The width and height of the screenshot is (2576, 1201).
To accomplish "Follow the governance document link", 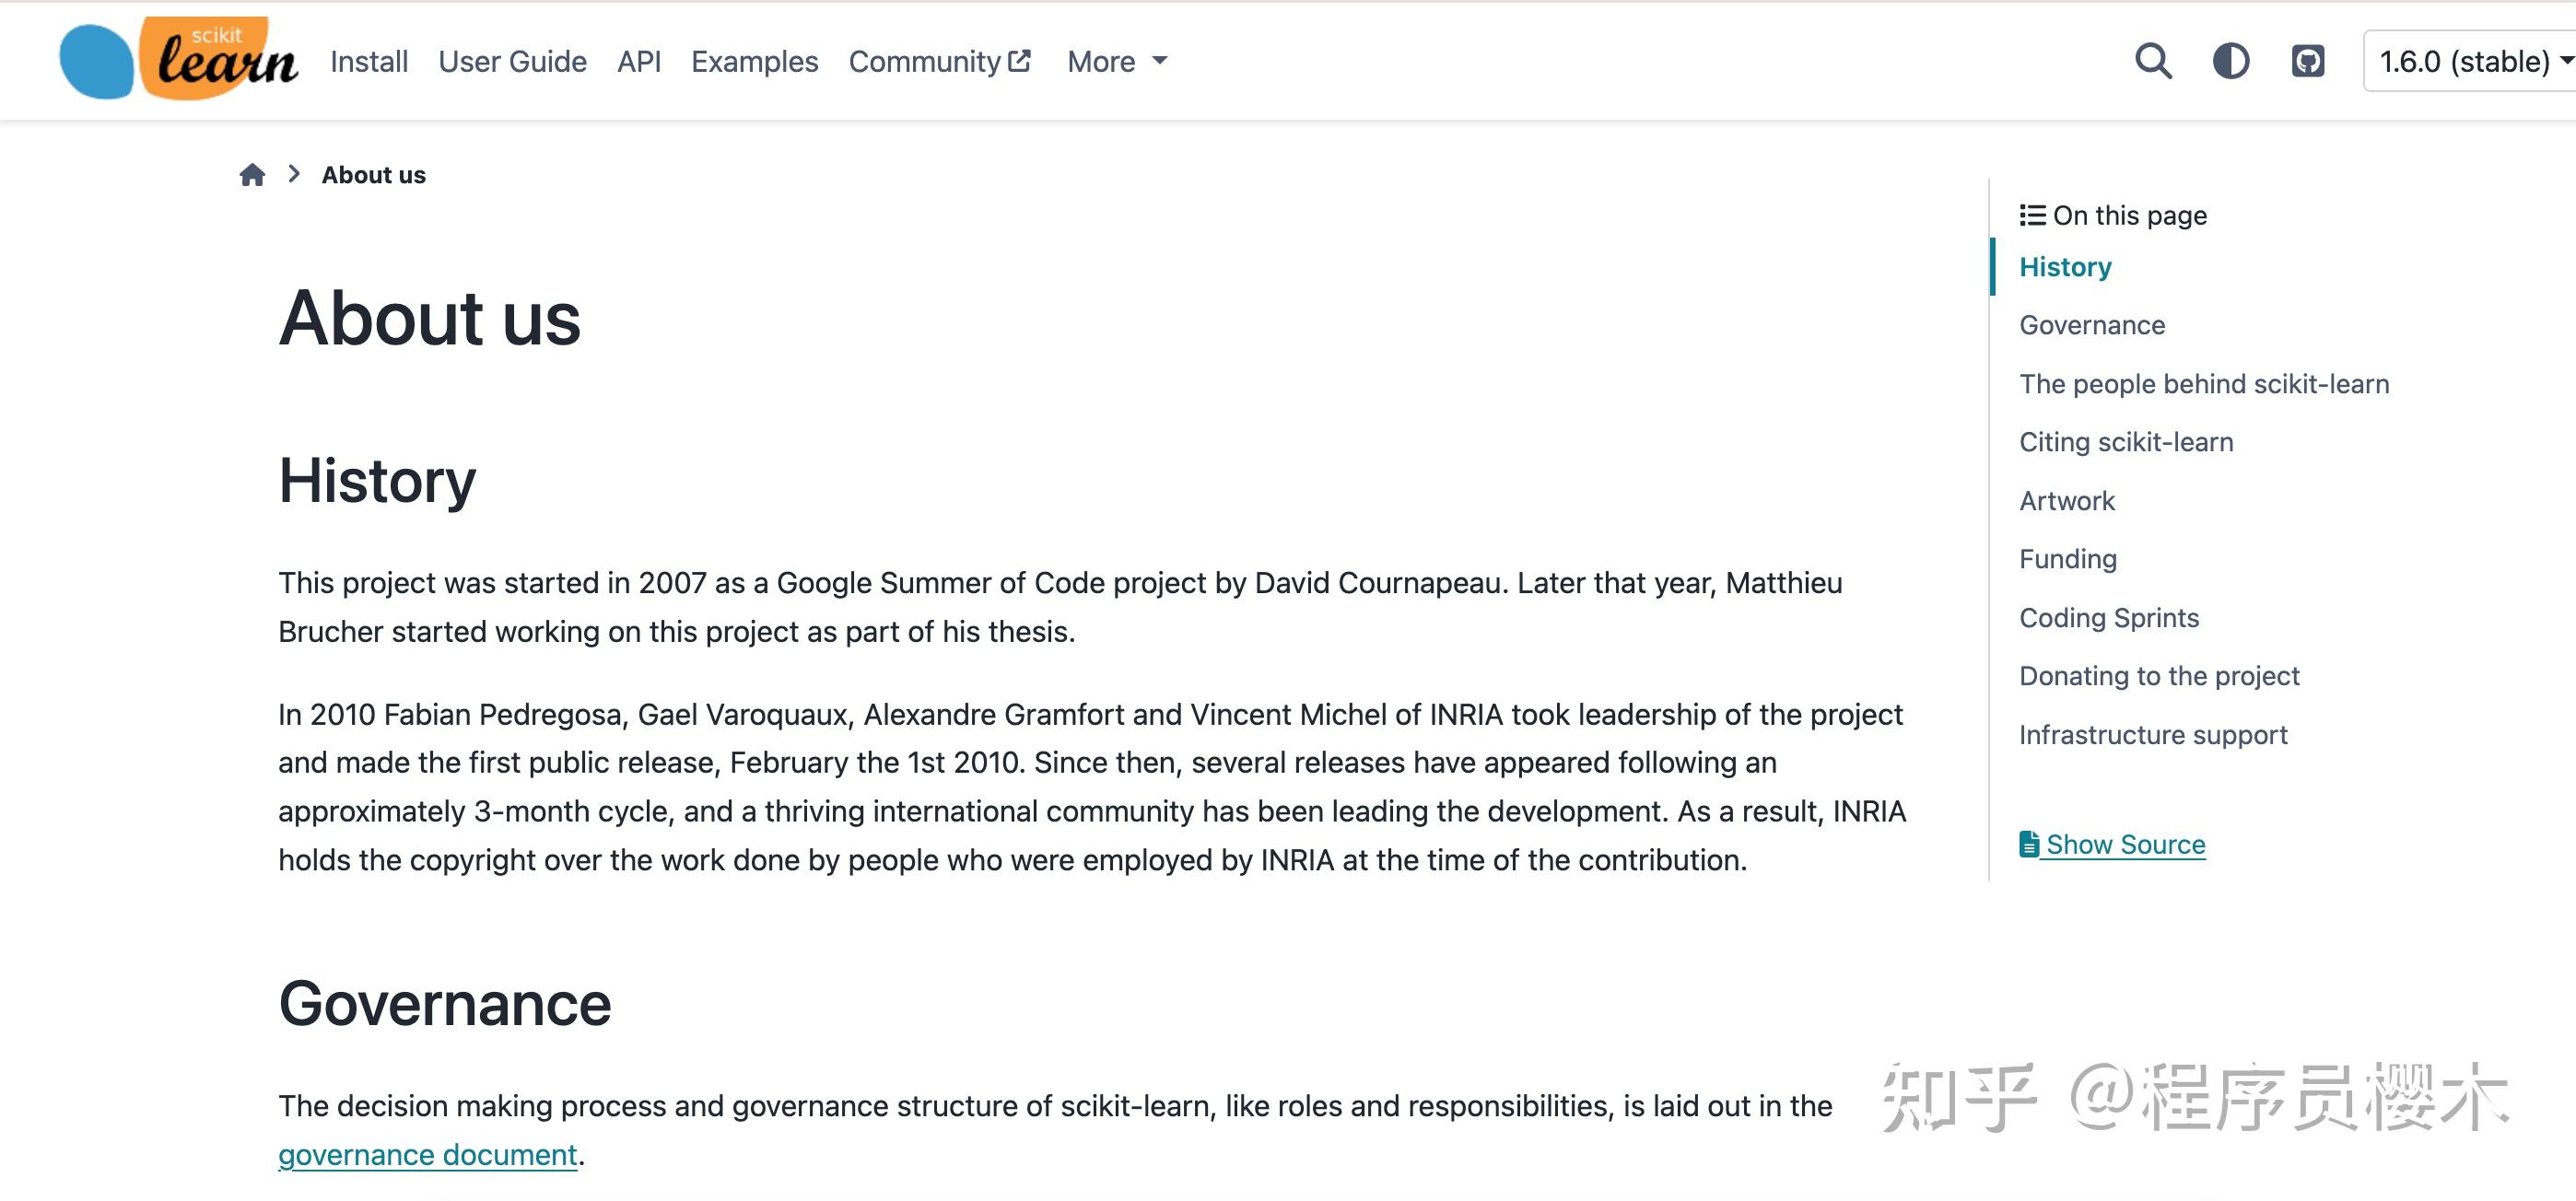I will pyautogui.click(x=428, y=1155).
